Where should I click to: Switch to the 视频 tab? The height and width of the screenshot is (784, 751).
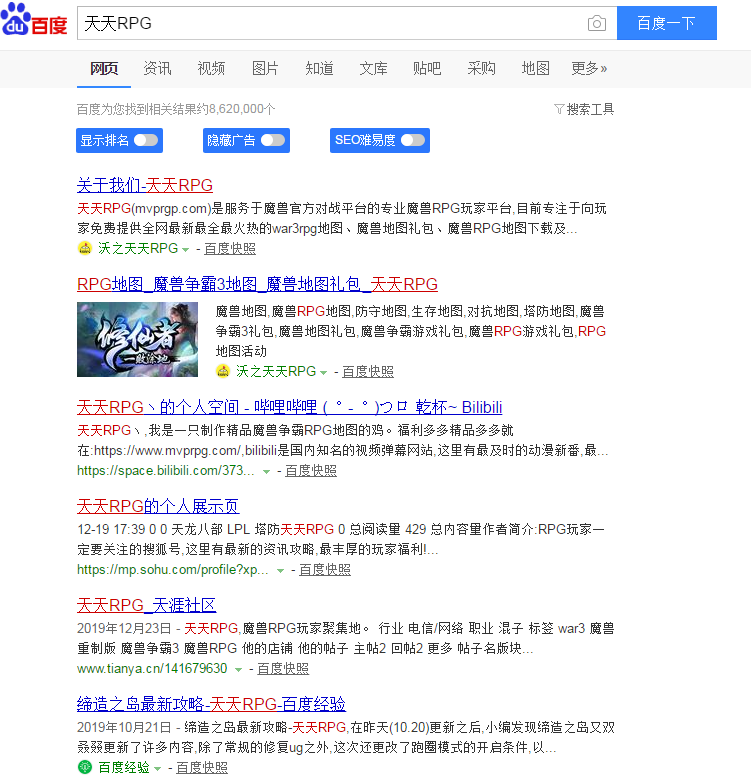tap(212, 68)
